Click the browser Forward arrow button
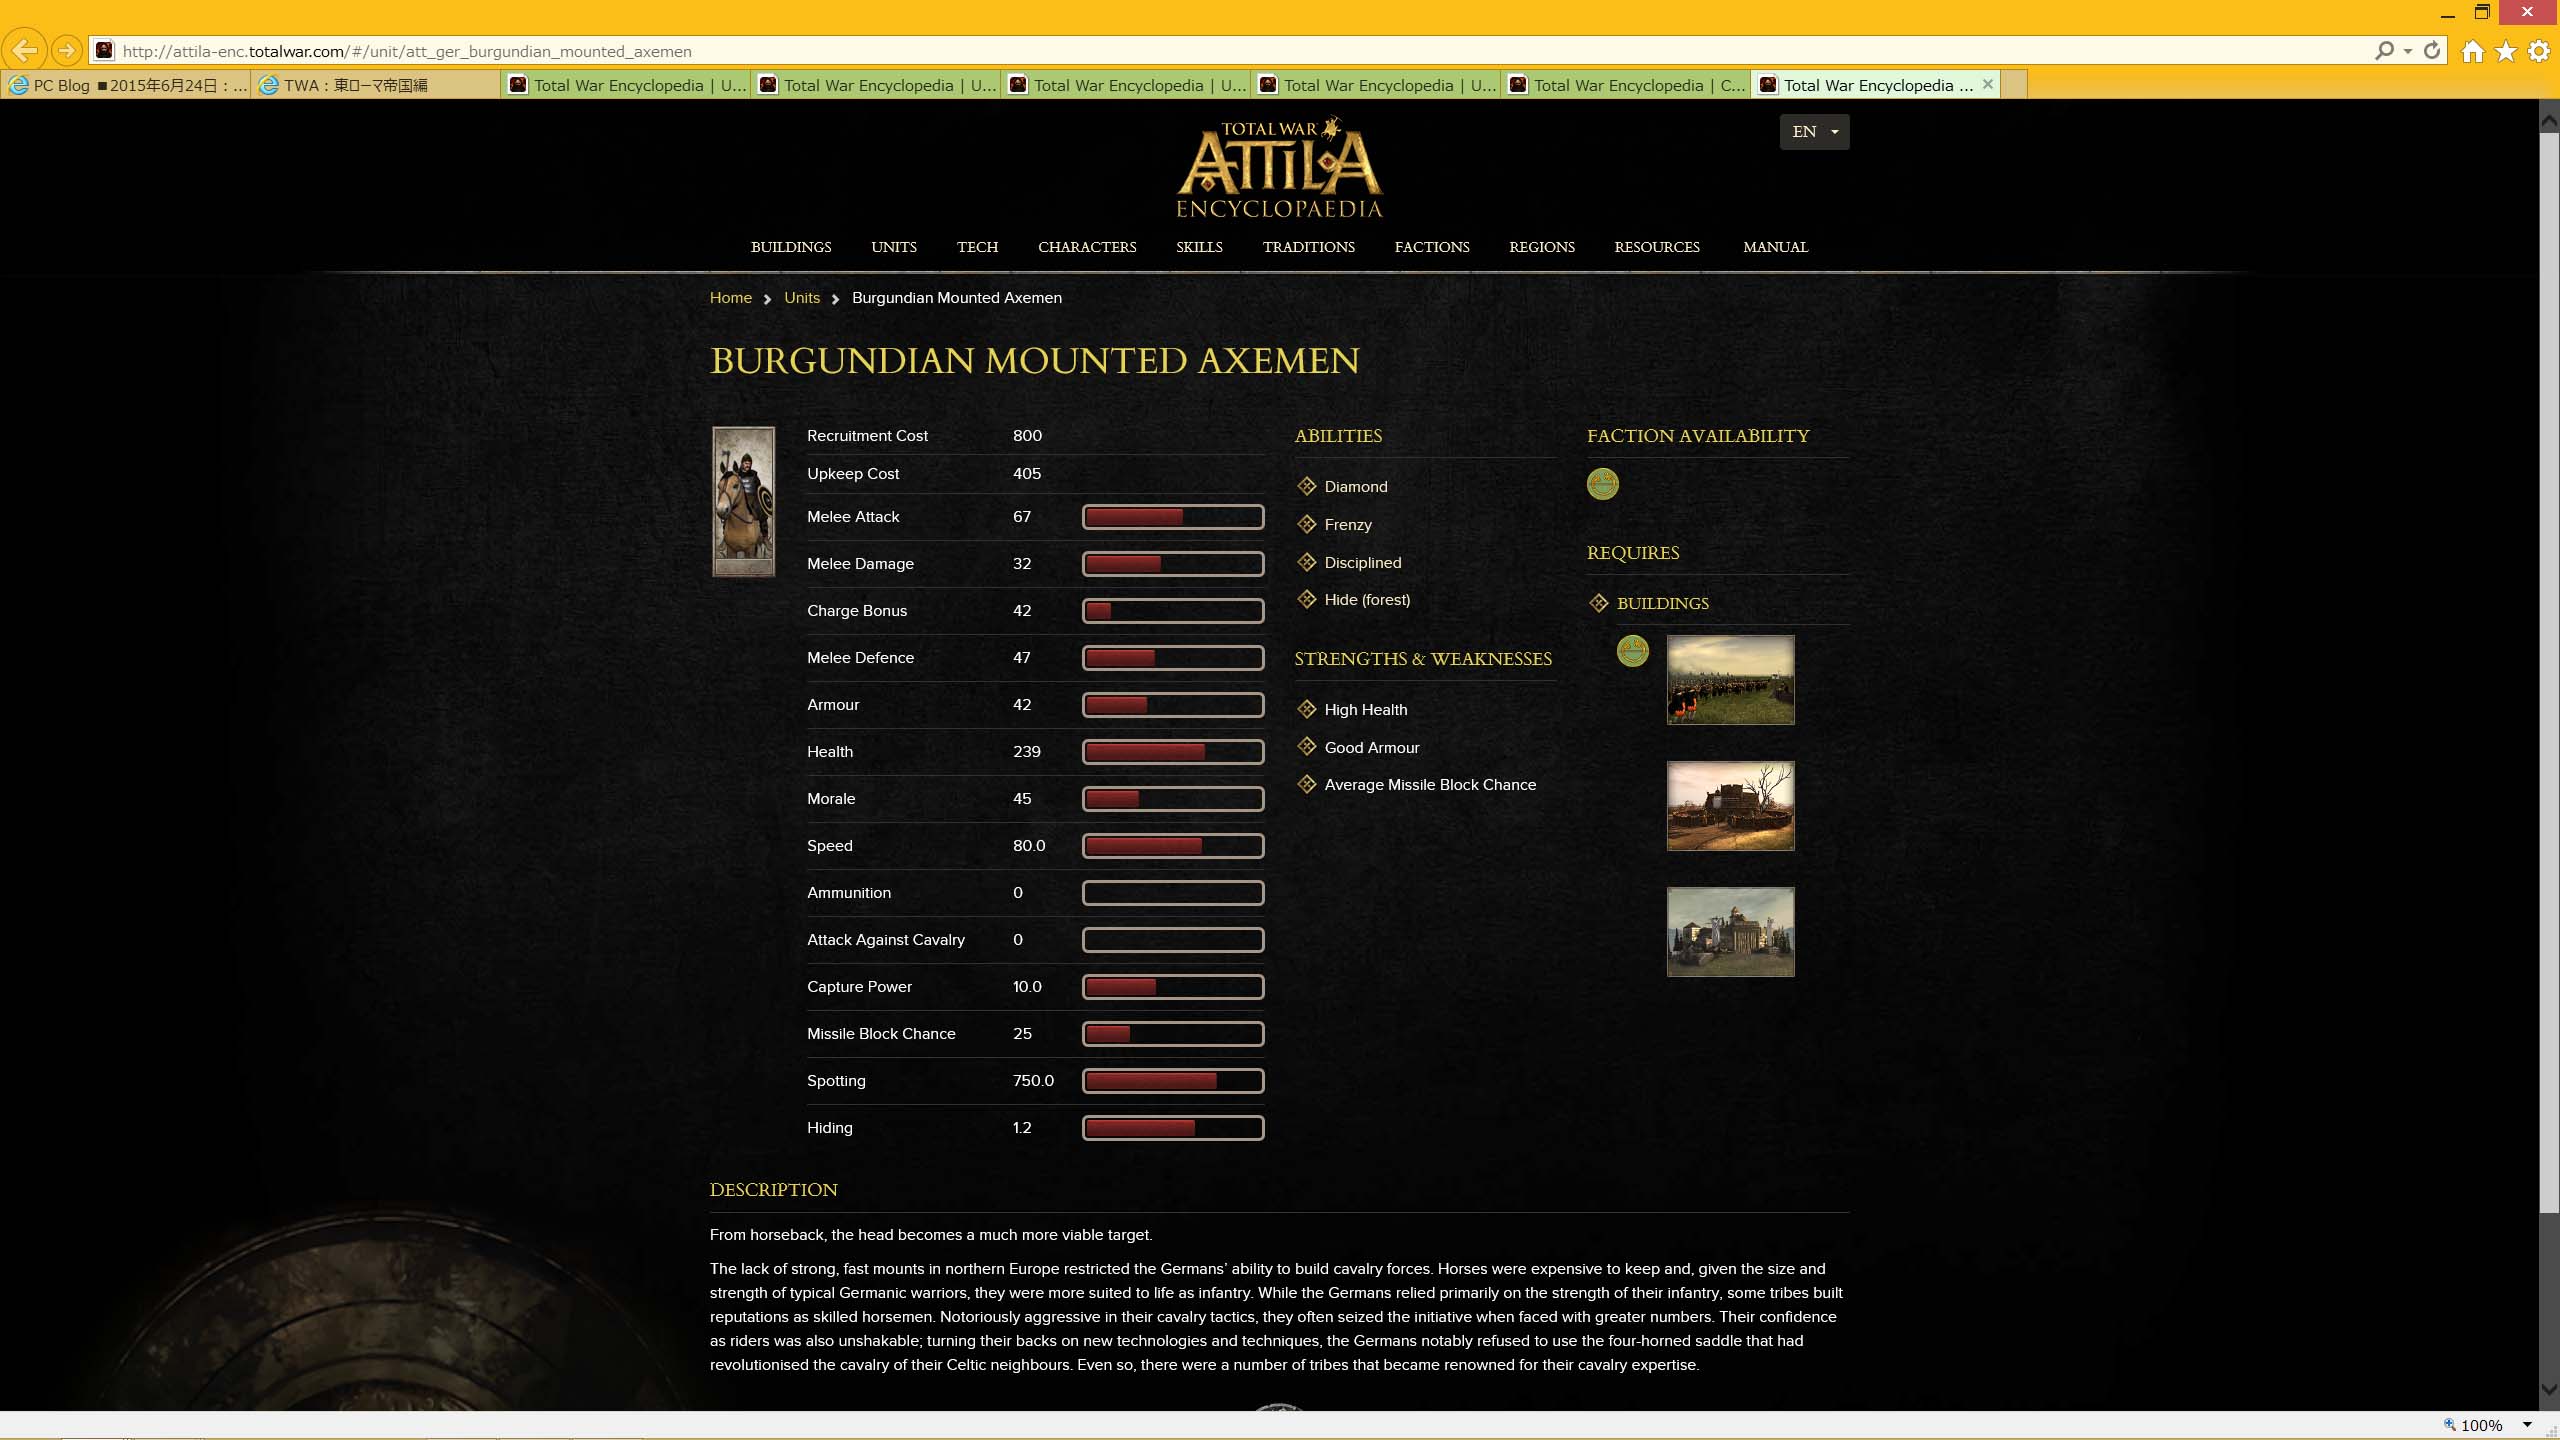 tap(67, 50)
